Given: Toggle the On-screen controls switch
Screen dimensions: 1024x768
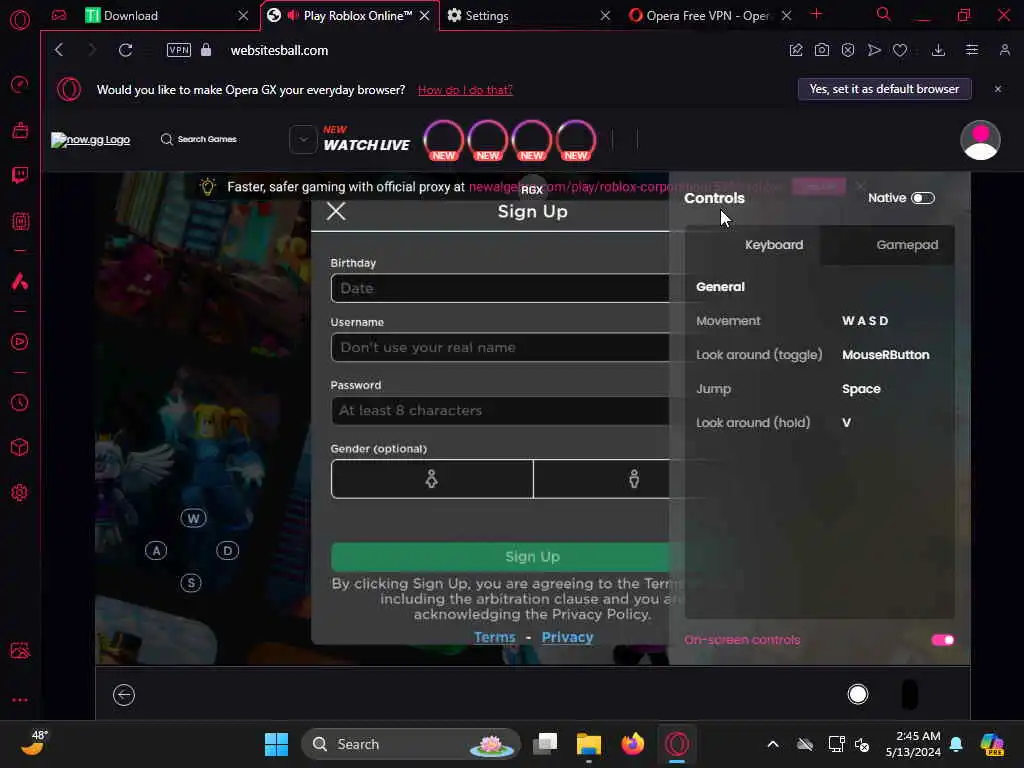Looking at the screenshot, I should click(942, 640).
